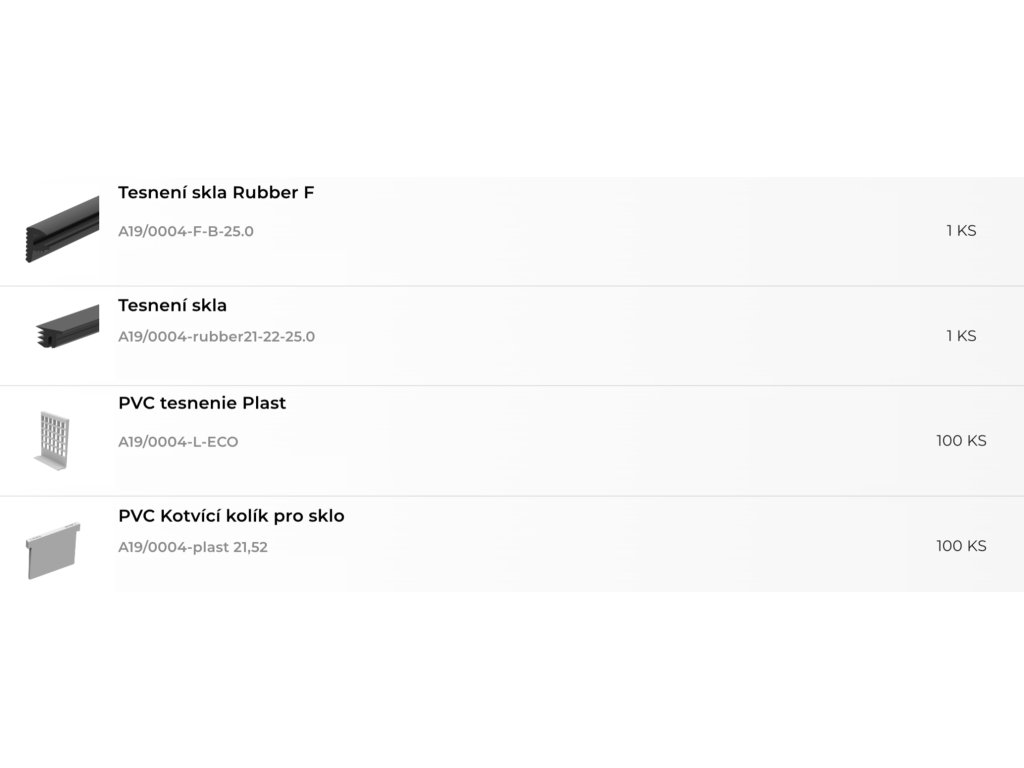The image size is (1024, 768).
Task: Select the Tesnení skla rubber21-22 row
Action: [x=512, y=336]
